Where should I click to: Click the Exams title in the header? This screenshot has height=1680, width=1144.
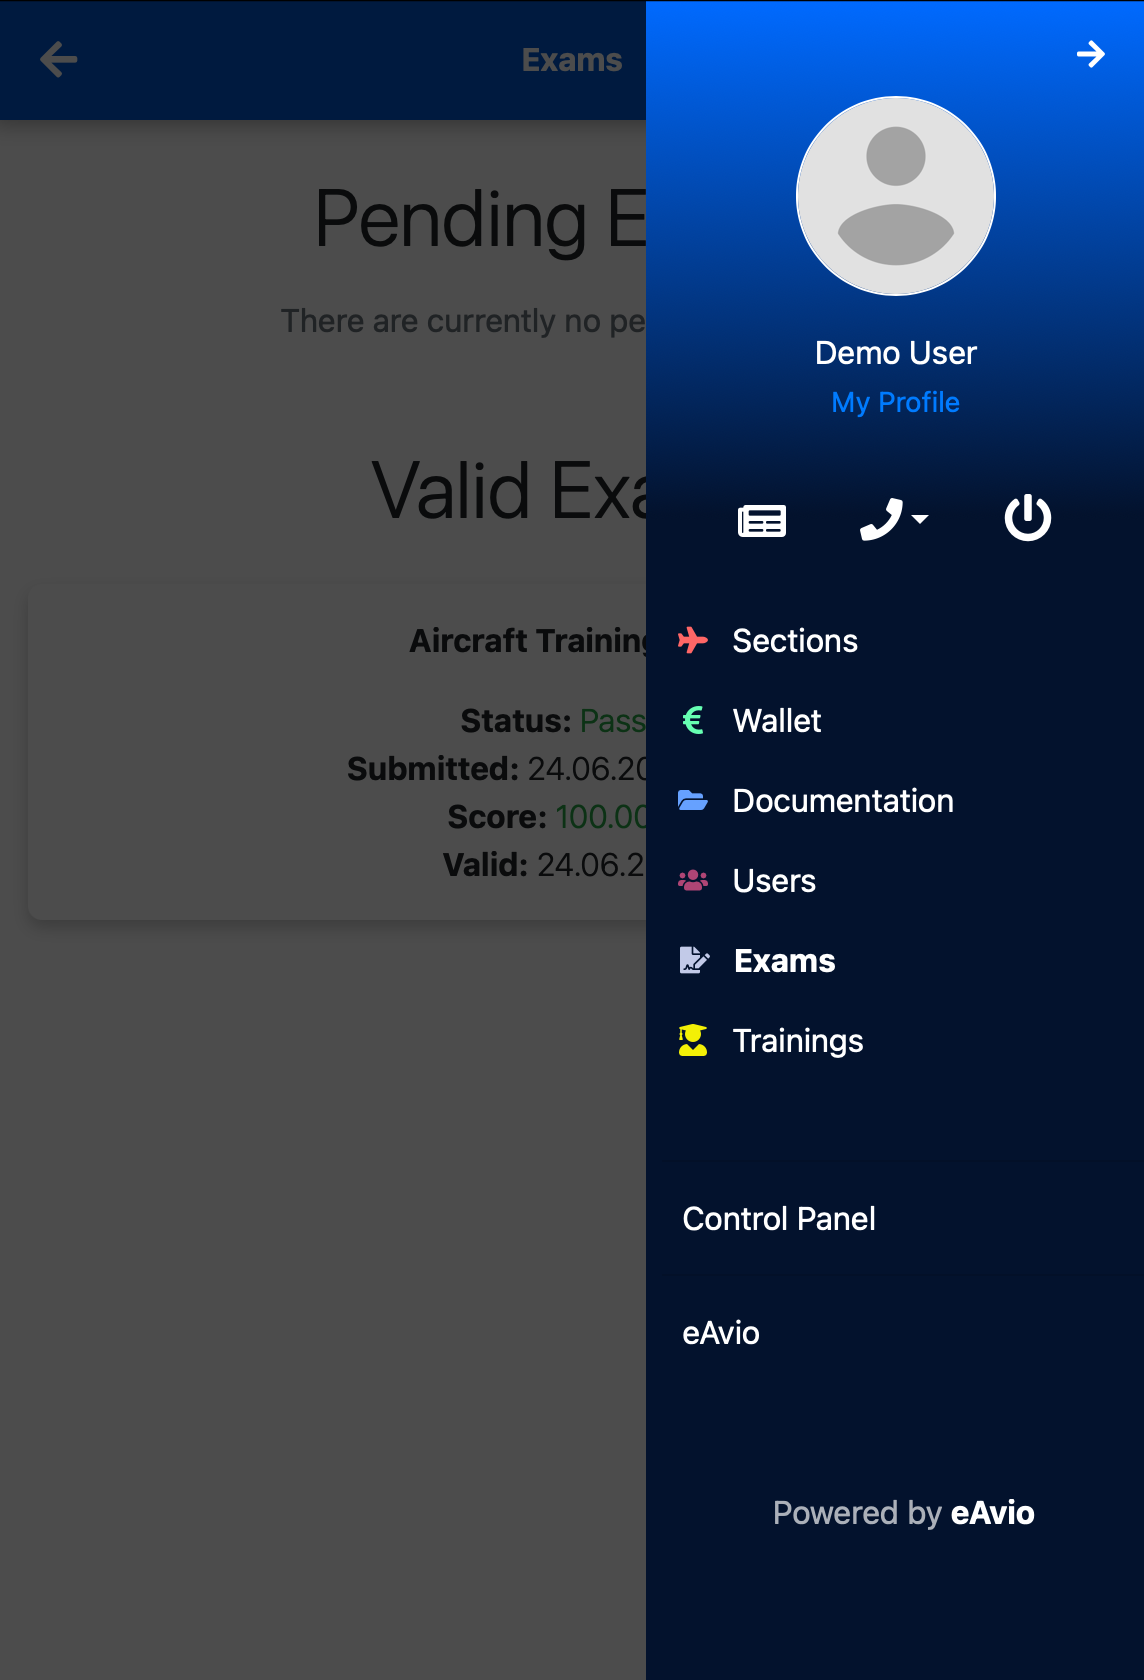pyautogui.click(x=572, y=60)
